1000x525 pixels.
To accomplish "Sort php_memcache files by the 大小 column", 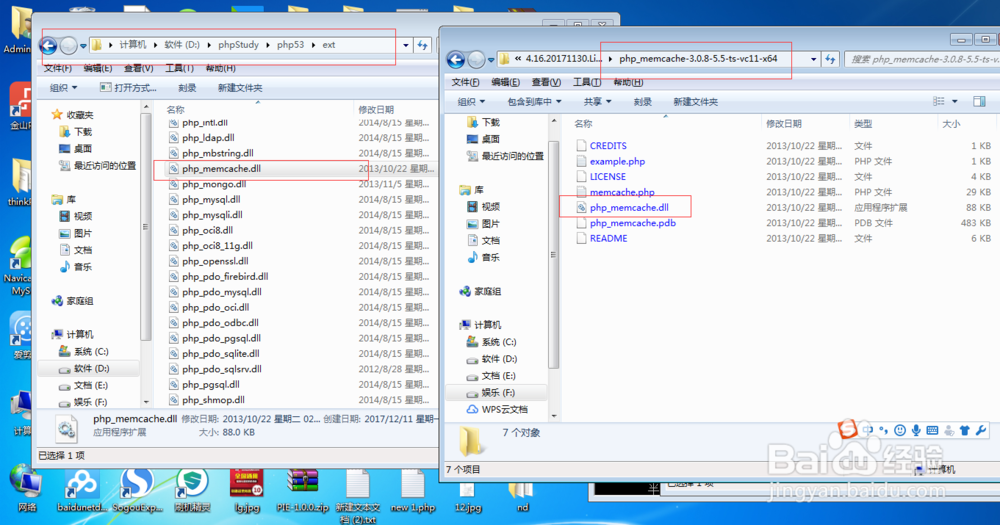I will click(951, 124).
